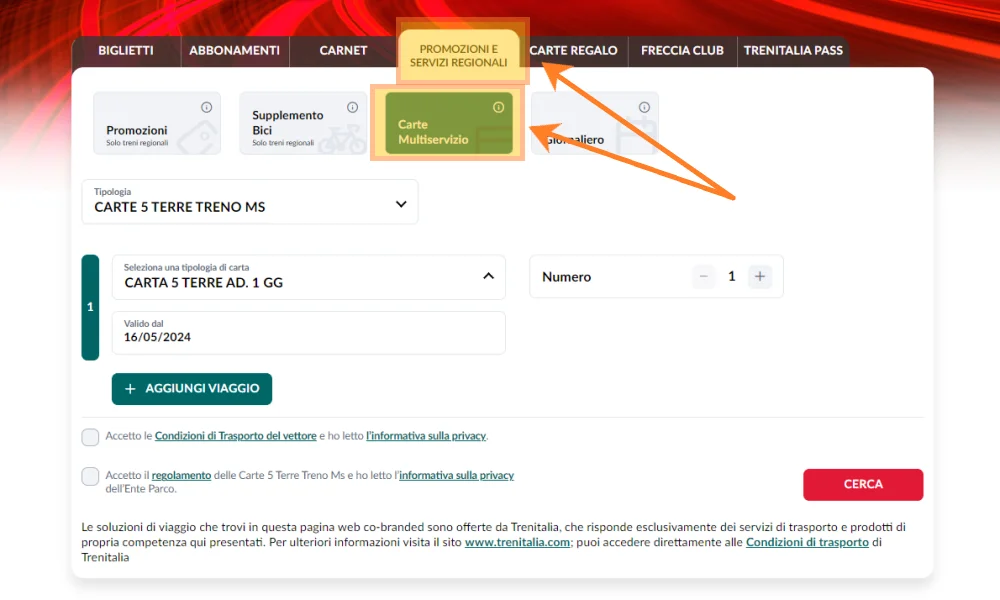The image size is (1000, 600).
Task: Open the www.trenitalia.com link
Action: pyautogui.click(x=517, y=542)
